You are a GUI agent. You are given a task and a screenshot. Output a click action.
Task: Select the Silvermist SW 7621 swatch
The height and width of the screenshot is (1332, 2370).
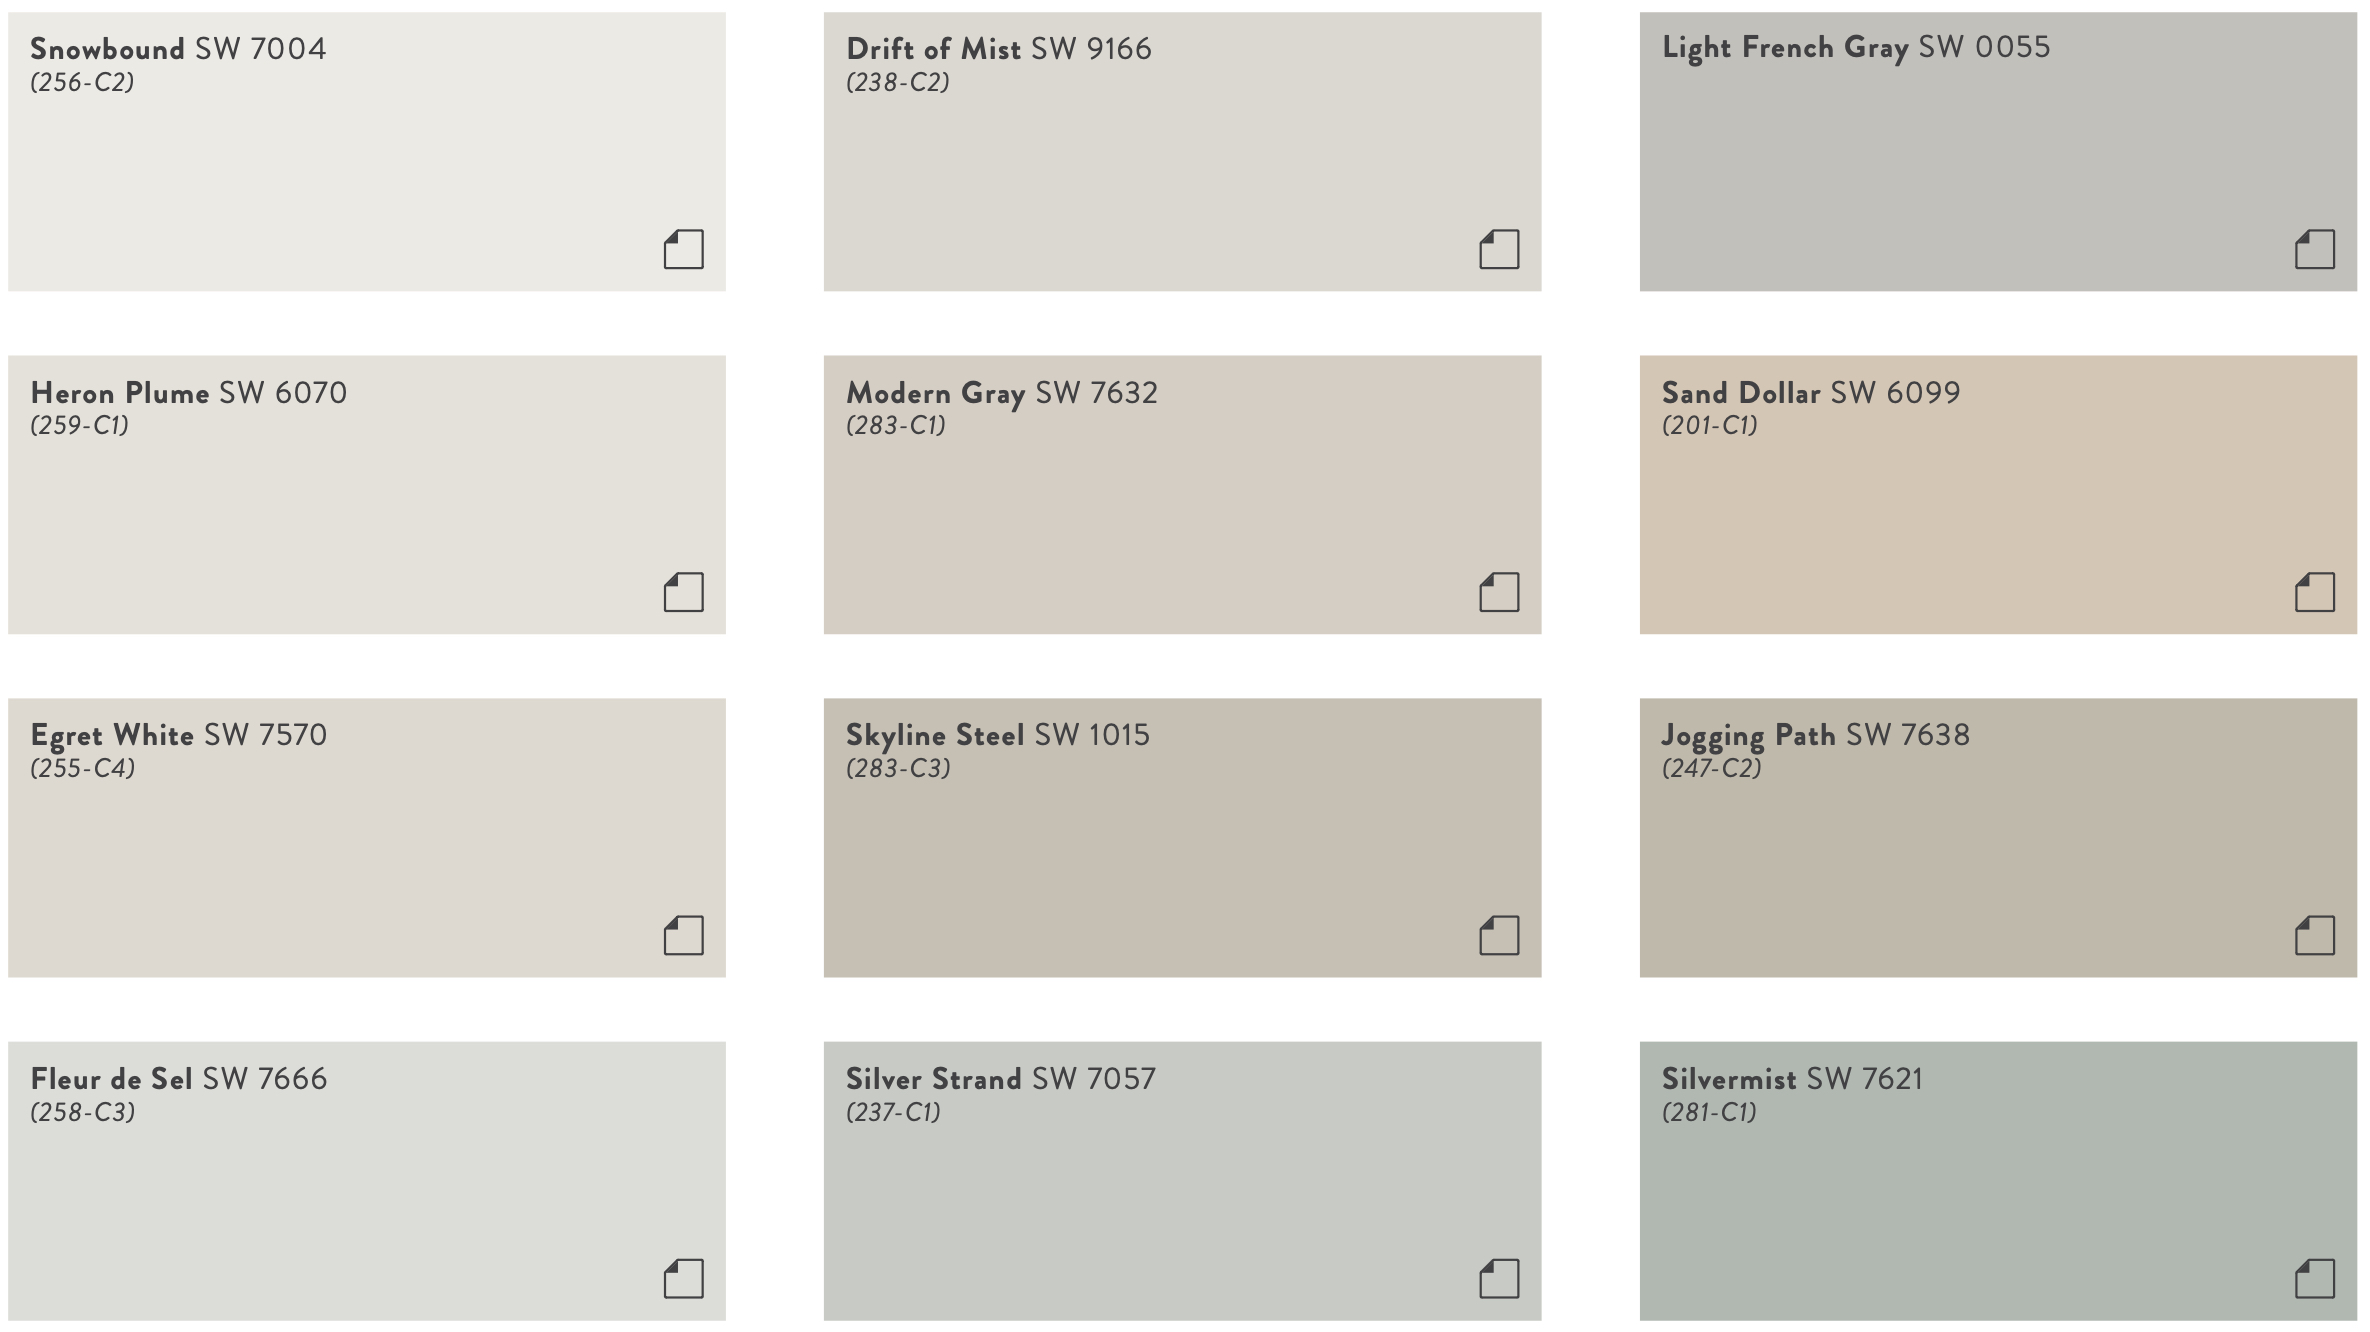coord(1998,1181)
